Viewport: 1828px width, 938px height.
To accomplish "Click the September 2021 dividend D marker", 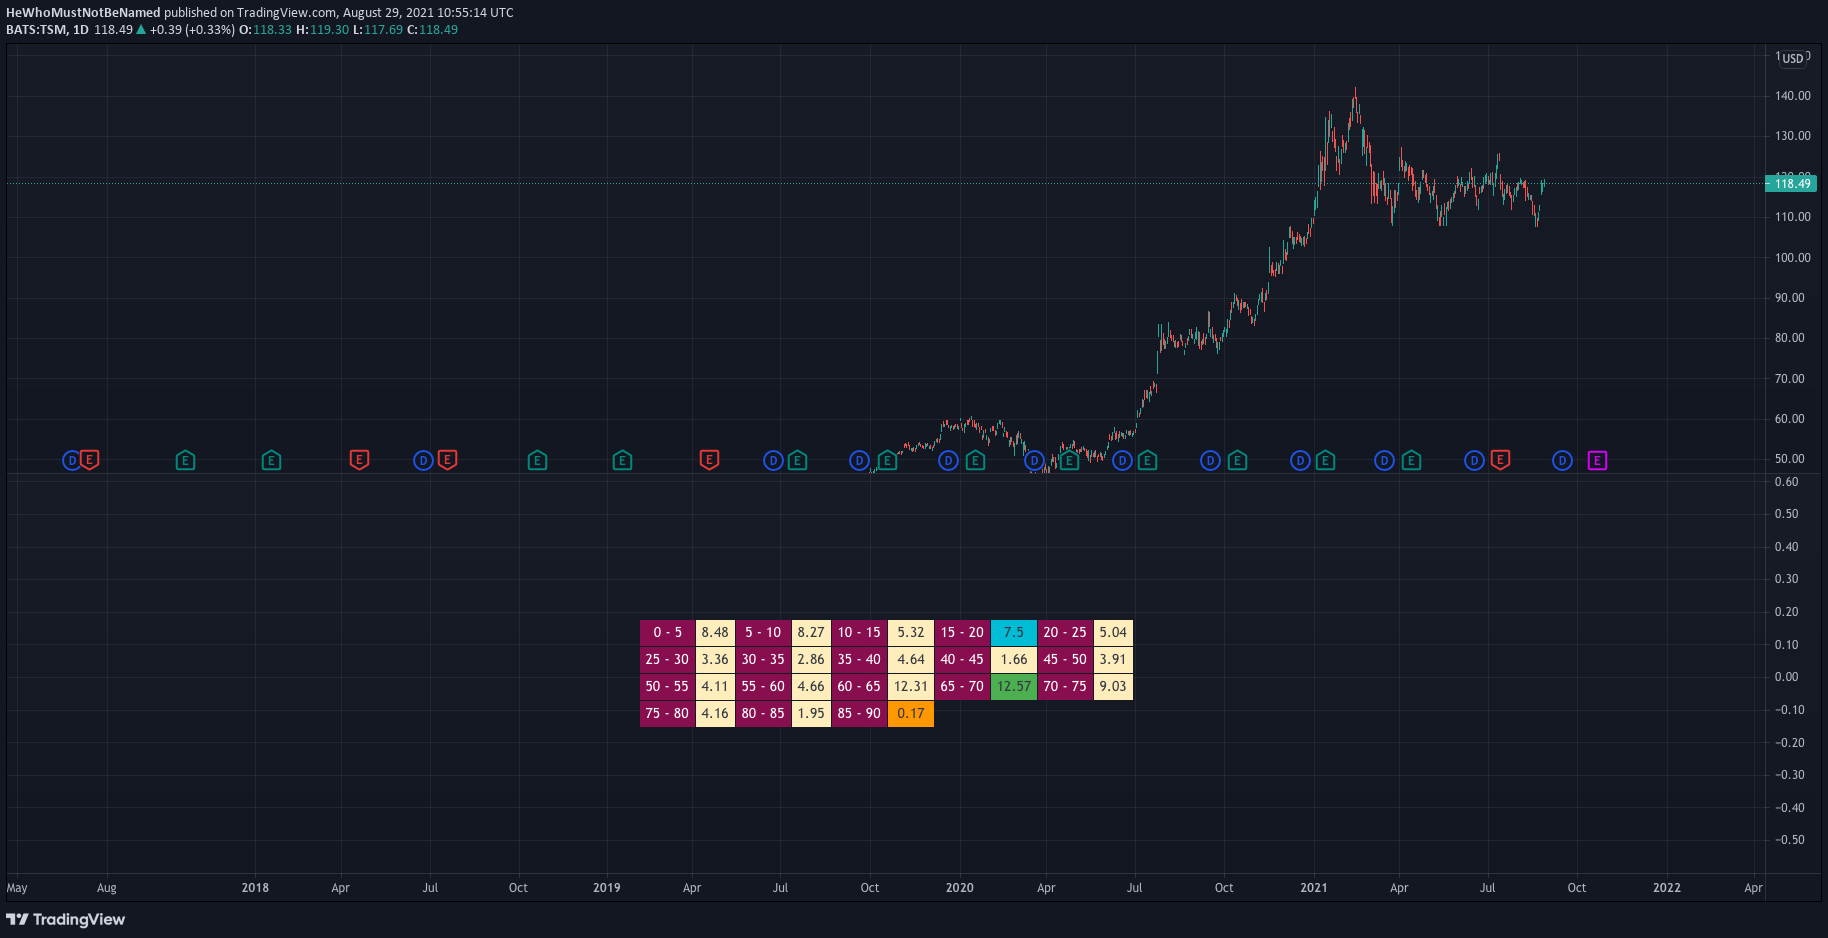I will coord(1562,461).
